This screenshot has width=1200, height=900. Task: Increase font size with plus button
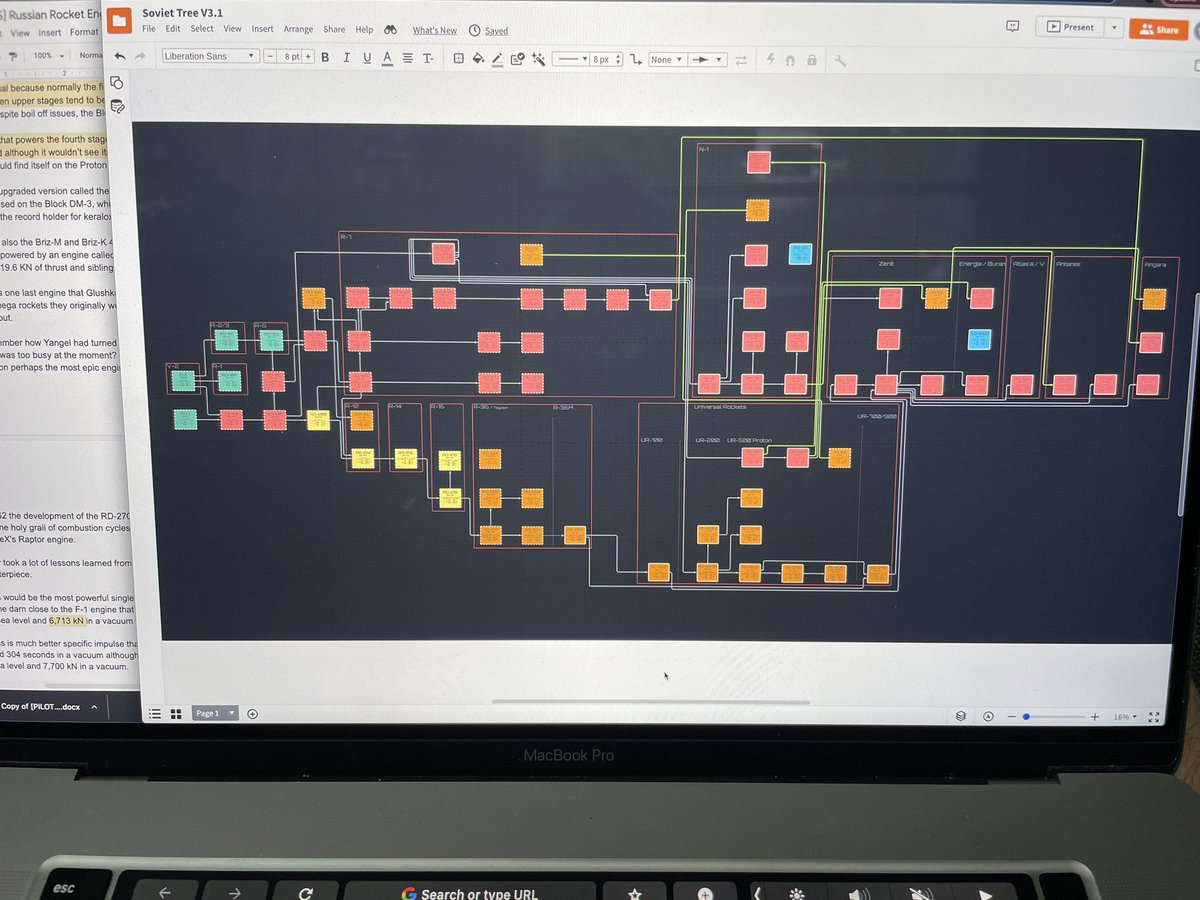[309, 57]
